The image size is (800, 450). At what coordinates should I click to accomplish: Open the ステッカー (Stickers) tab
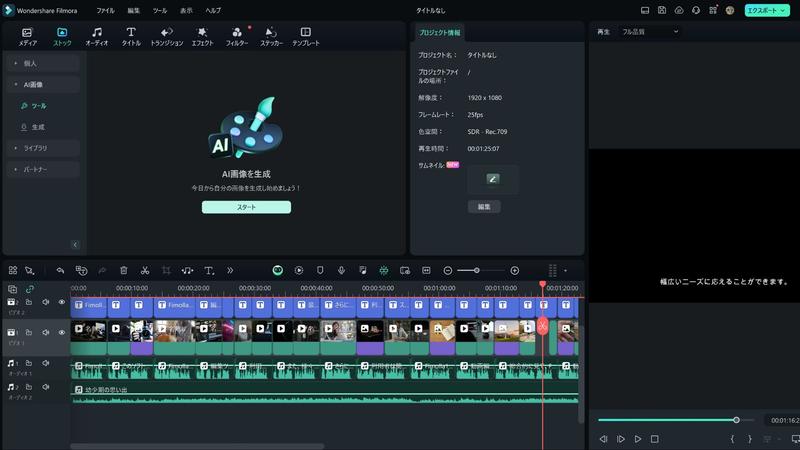271,37
